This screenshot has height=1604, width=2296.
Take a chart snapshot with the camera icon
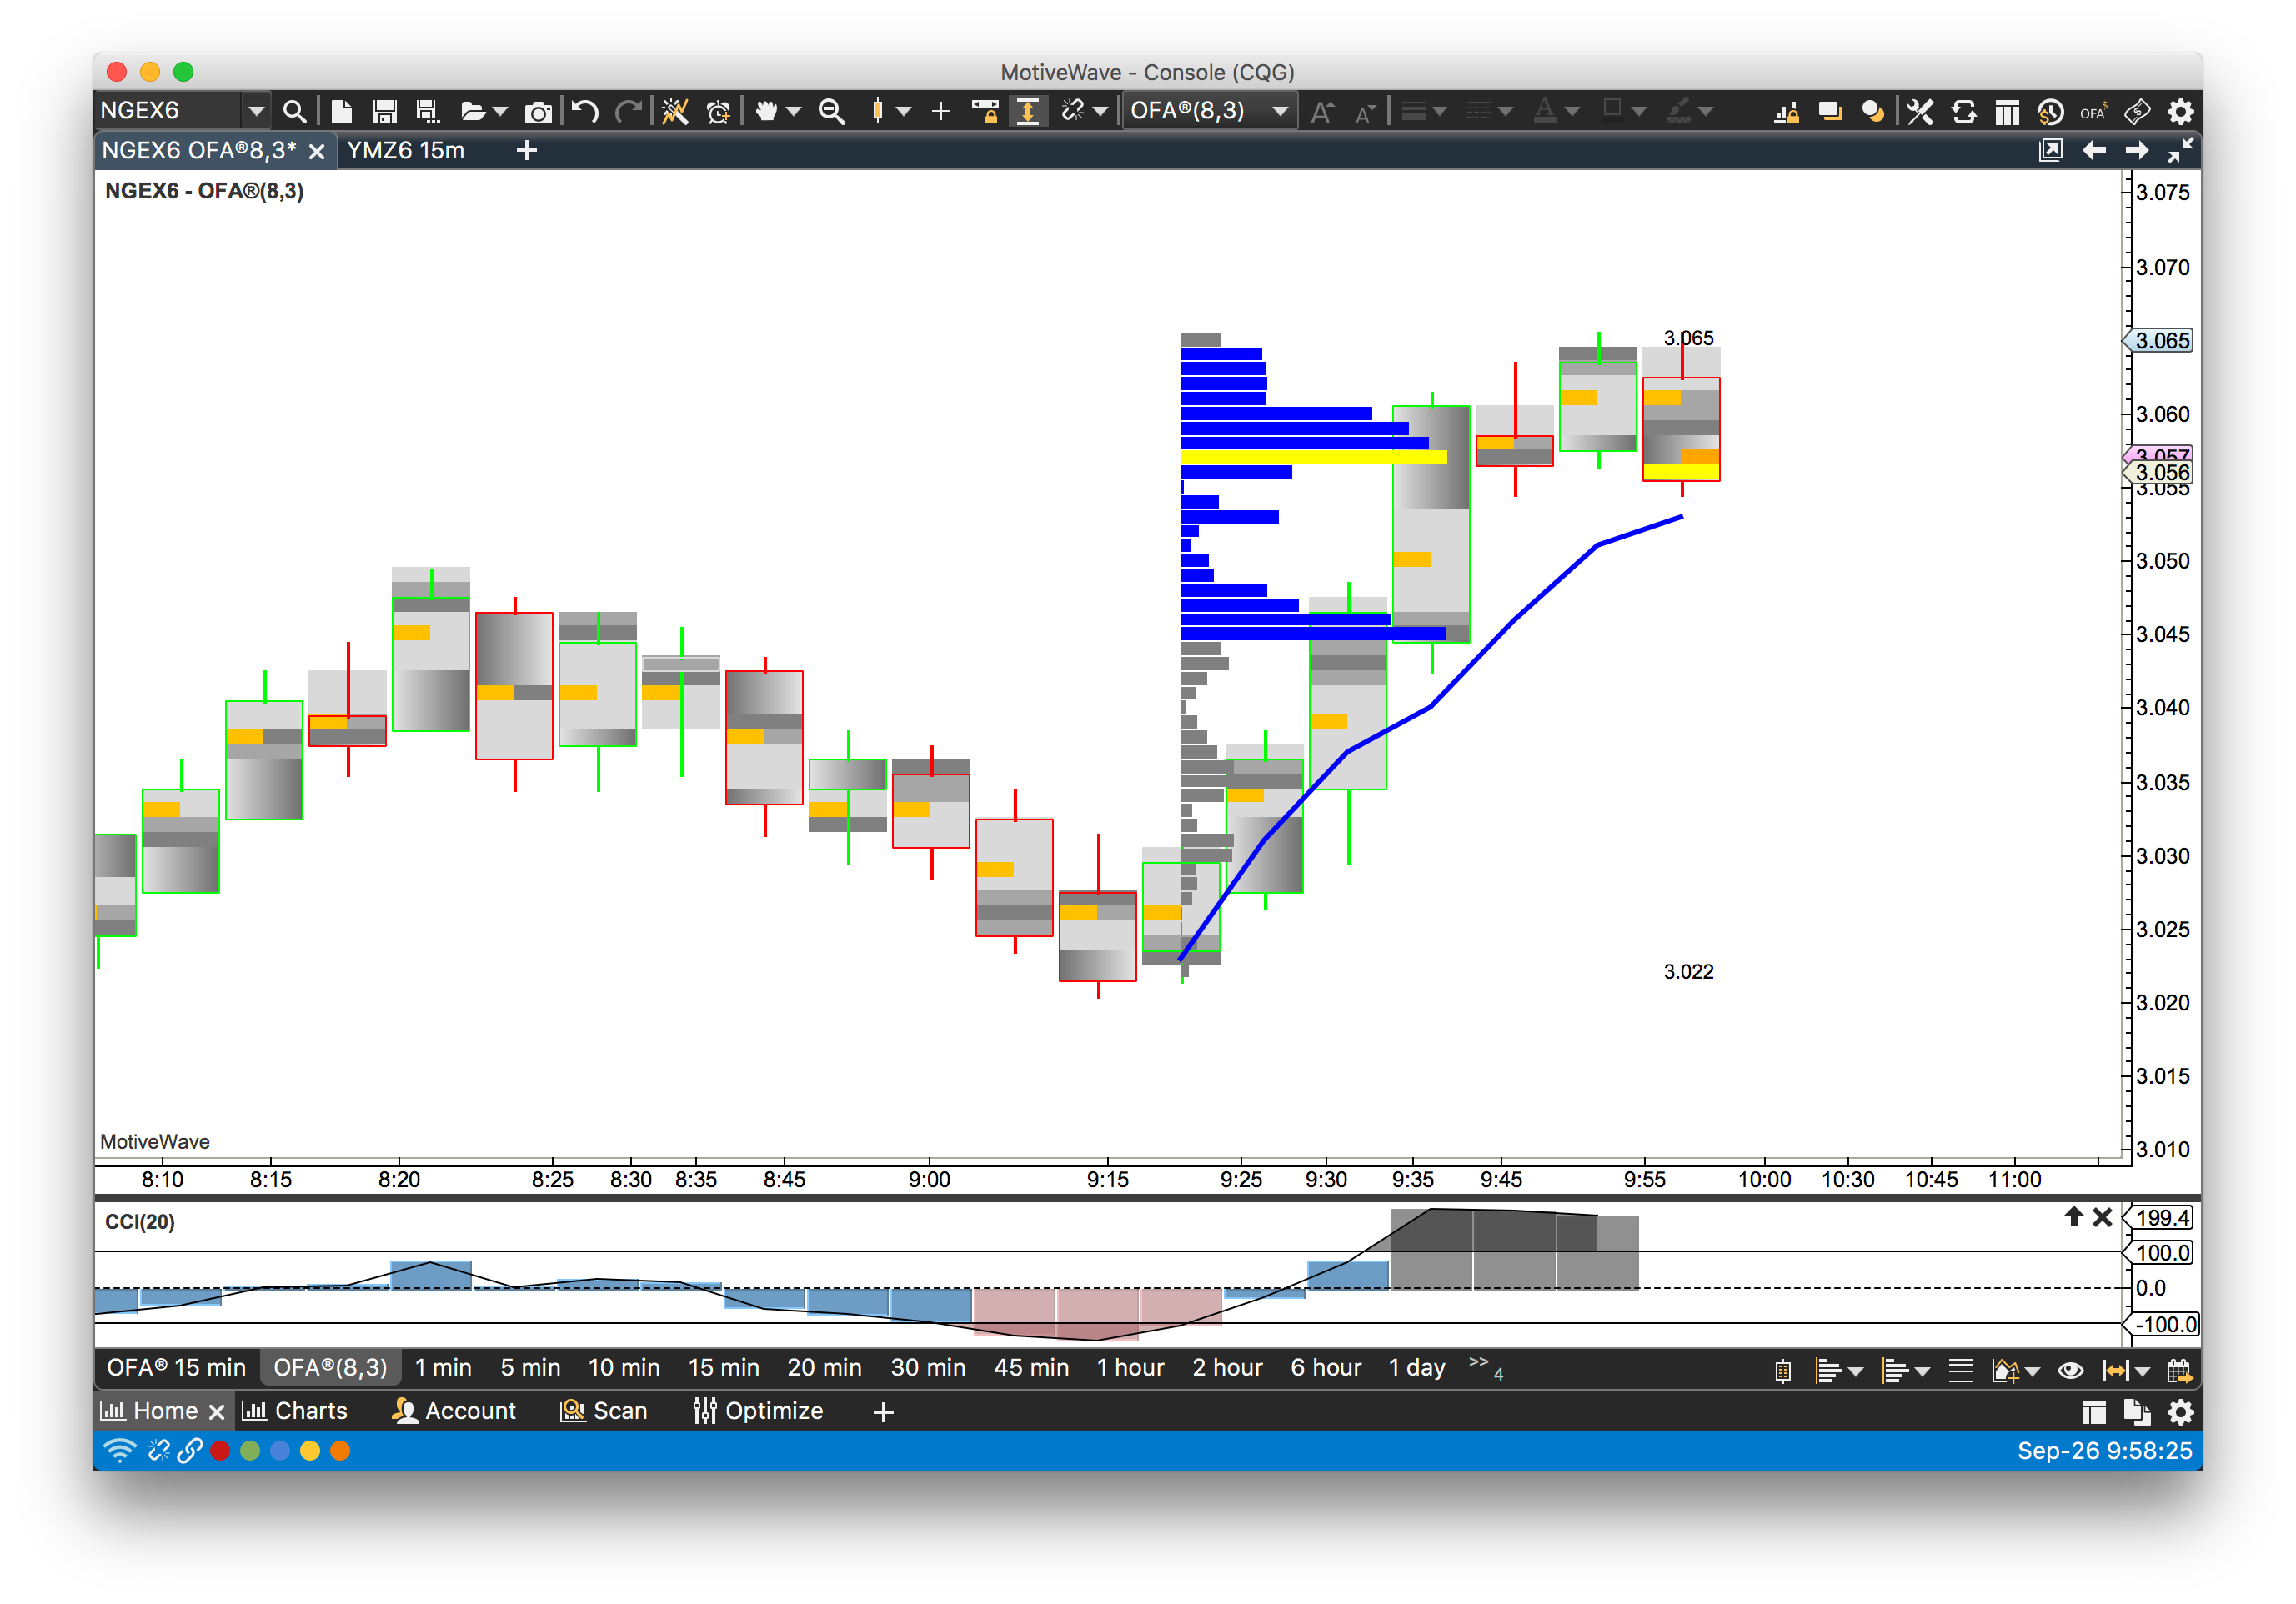(x=538, y=112)
